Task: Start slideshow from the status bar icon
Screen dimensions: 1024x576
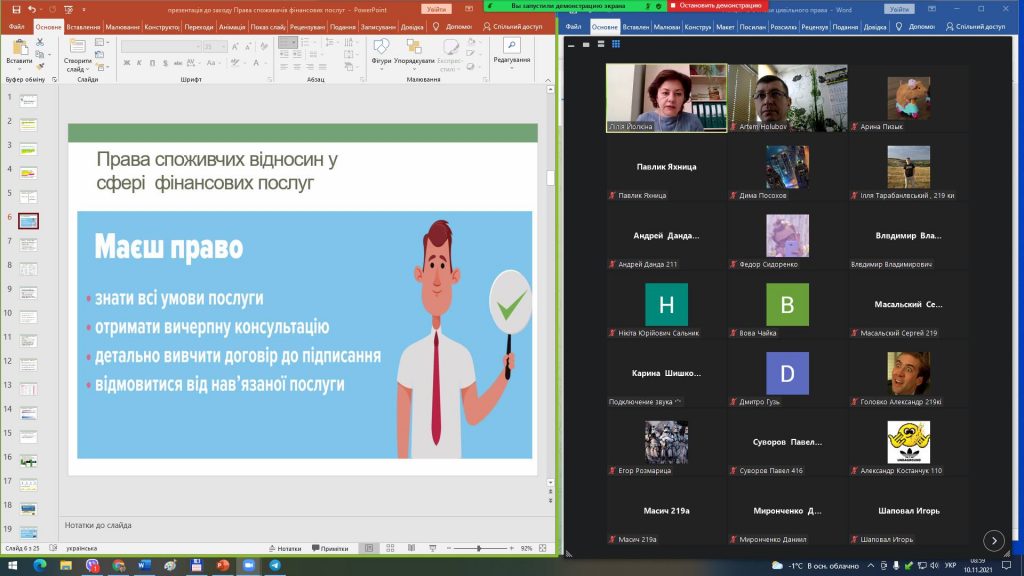Action: pos(432,549)
